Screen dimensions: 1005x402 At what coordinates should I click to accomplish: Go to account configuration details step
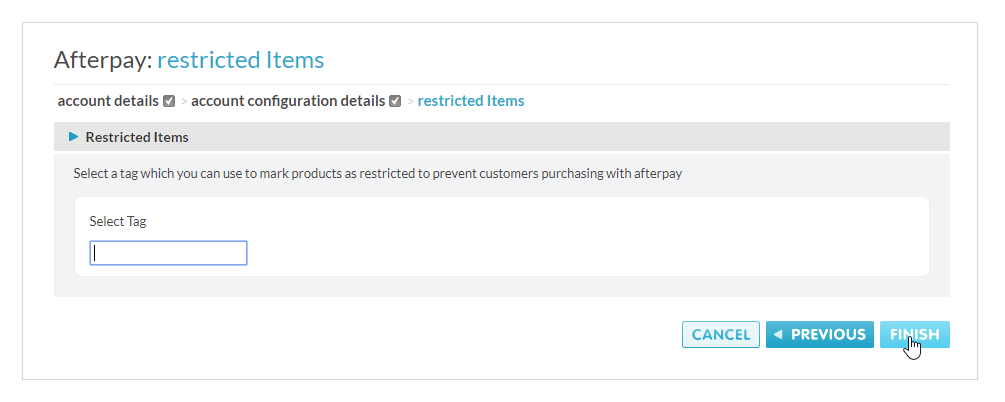coord(288,101)
